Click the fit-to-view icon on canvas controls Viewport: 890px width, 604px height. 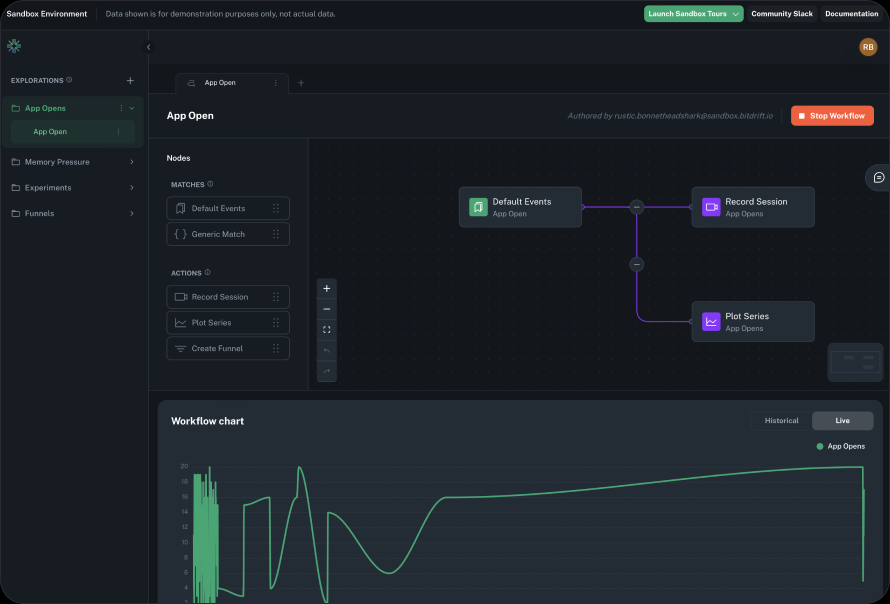pyautogui.click(x=326, y=329)
